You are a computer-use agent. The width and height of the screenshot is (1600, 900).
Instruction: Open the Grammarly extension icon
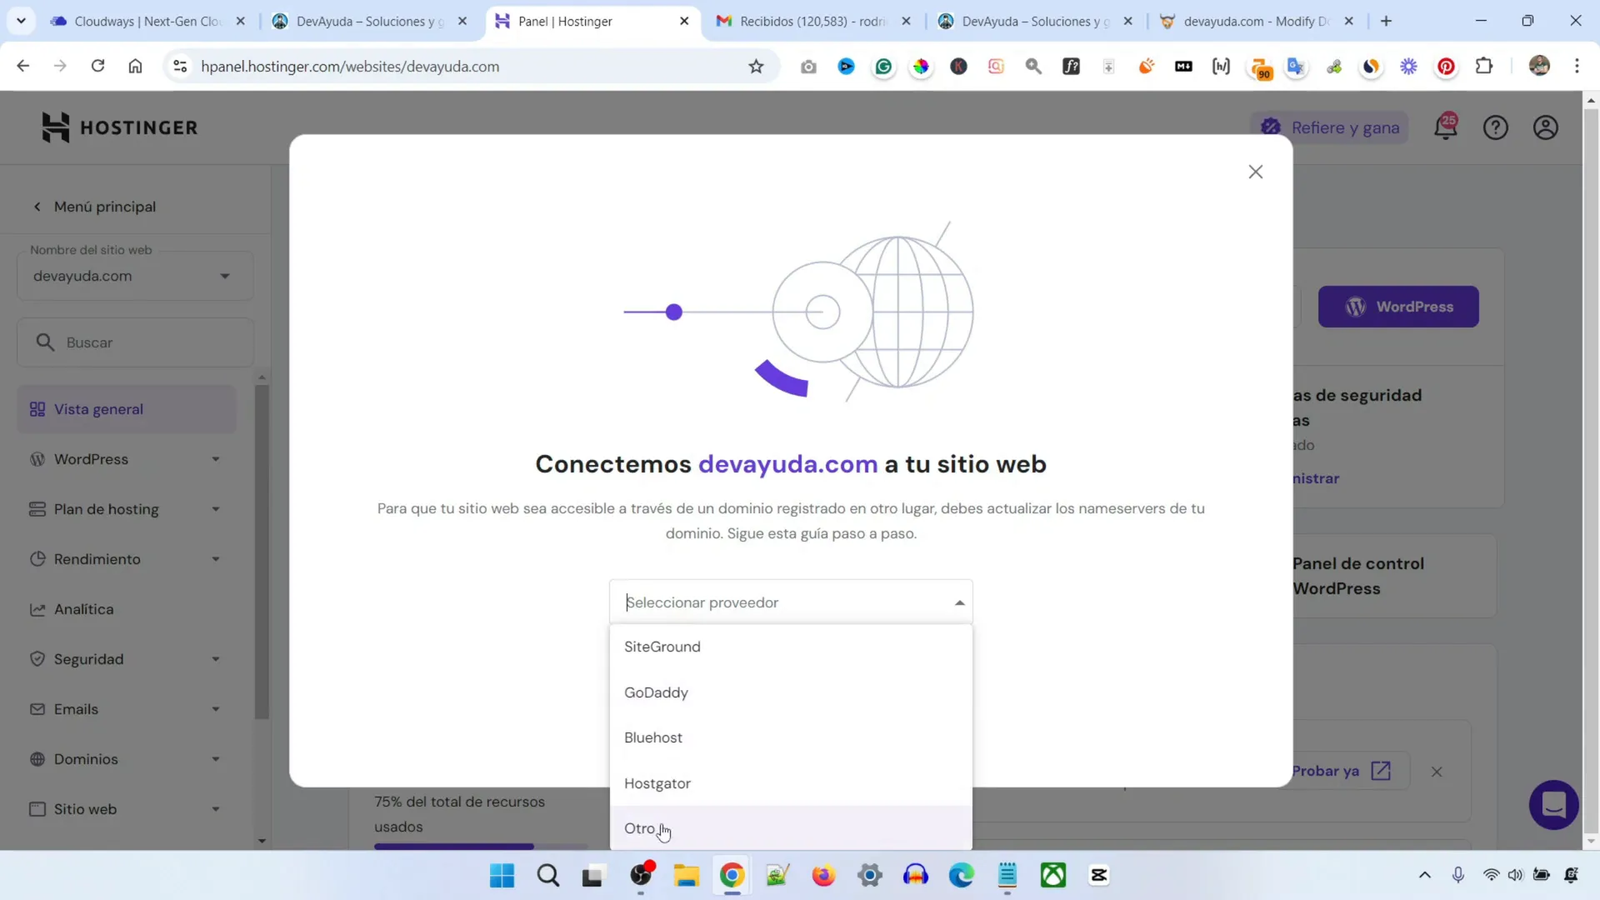[x=883, y=66]
